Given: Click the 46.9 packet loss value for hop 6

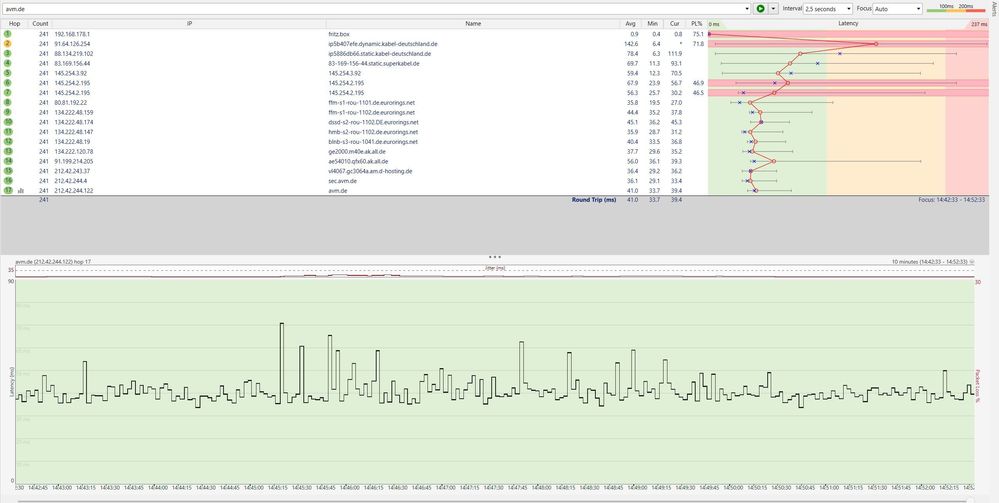Looking at the screenshot, I should coord(698,83).
